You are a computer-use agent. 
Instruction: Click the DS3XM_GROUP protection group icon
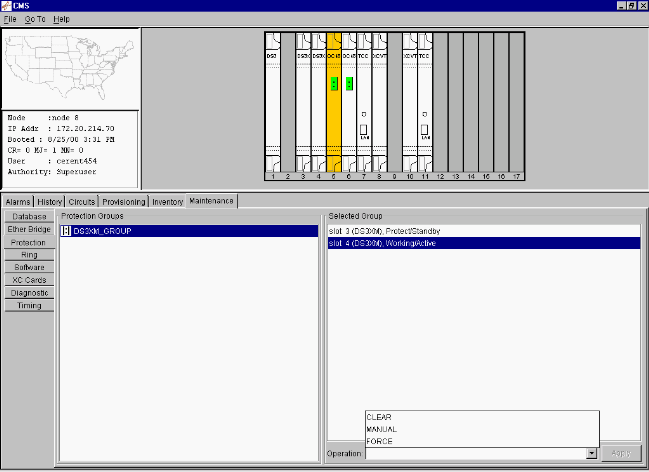click(66, 231)
